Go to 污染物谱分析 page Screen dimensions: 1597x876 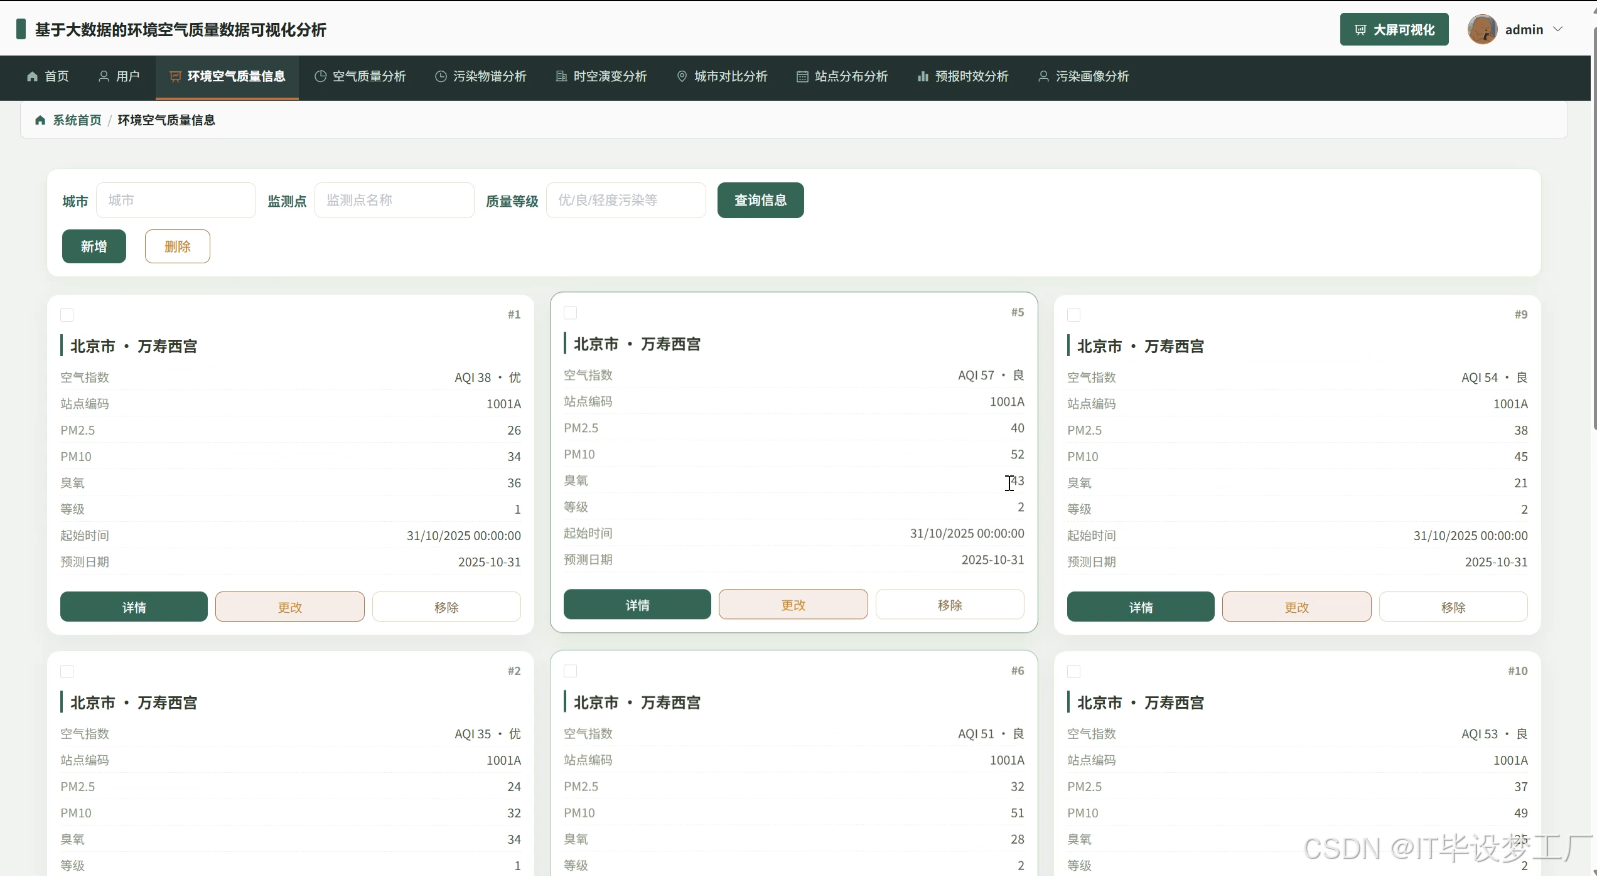point(481,77)
